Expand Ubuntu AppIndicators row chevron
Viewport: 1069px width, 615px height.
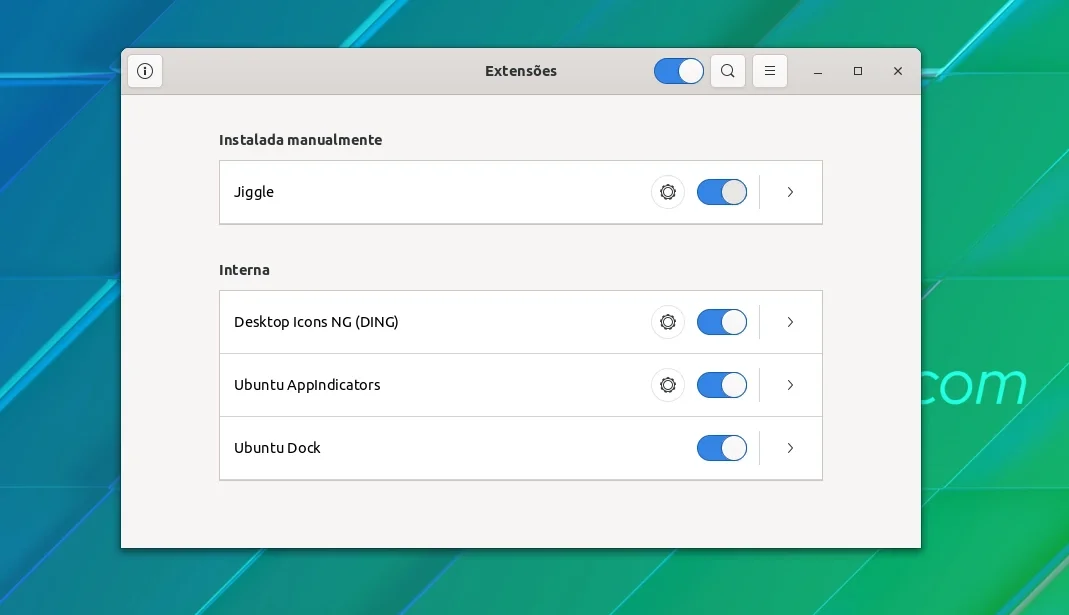tap(790, 385)
